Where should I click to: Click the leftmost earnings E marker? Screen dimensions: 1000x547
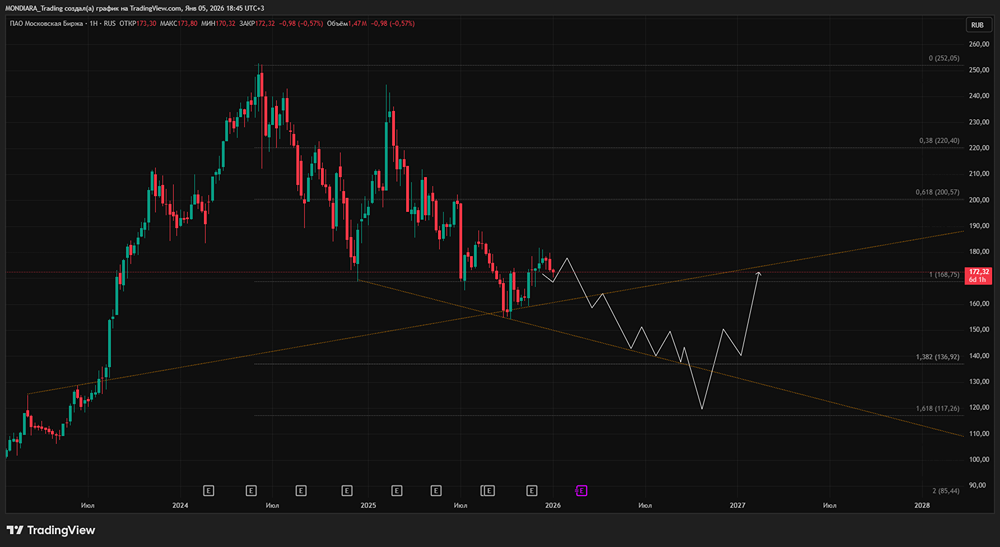point(208,490)
